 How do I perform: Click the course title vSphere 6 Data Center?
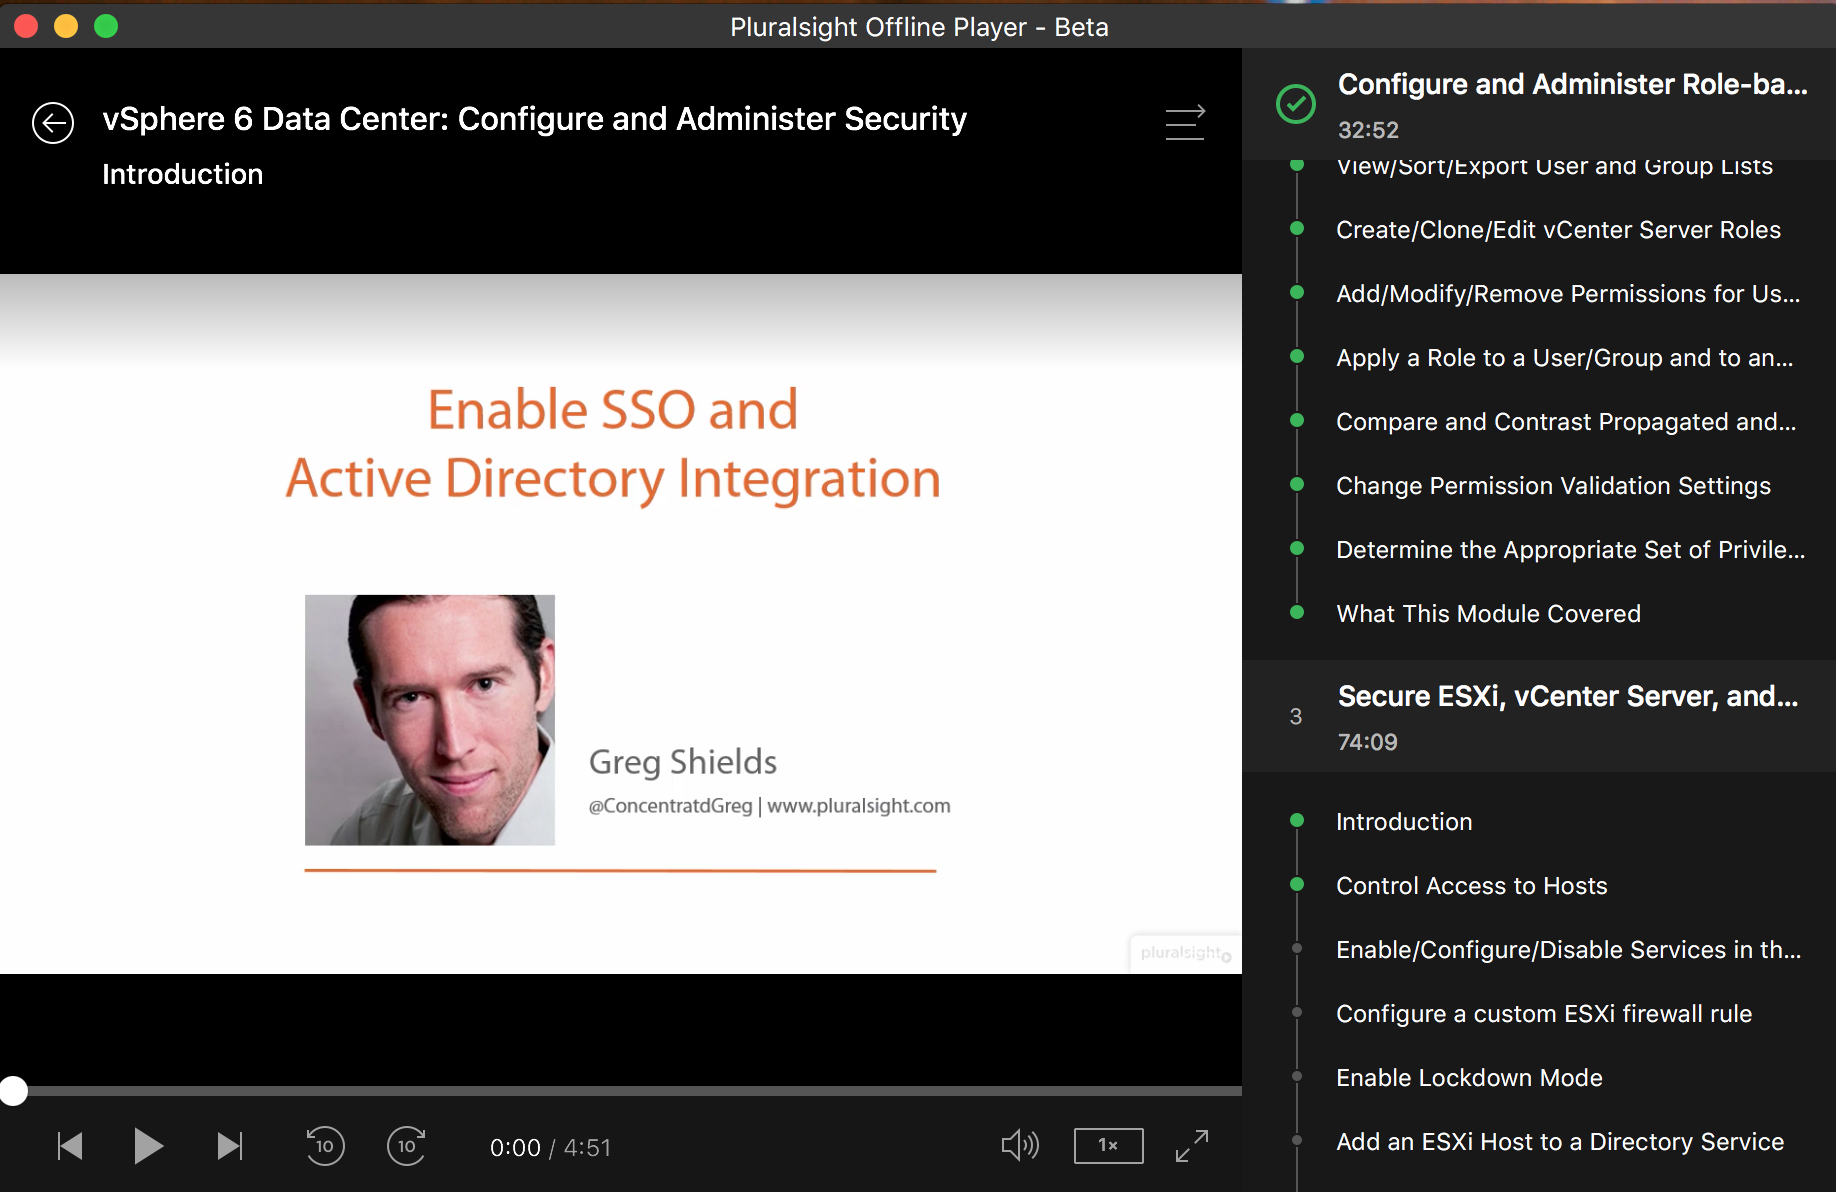(534, 119)
